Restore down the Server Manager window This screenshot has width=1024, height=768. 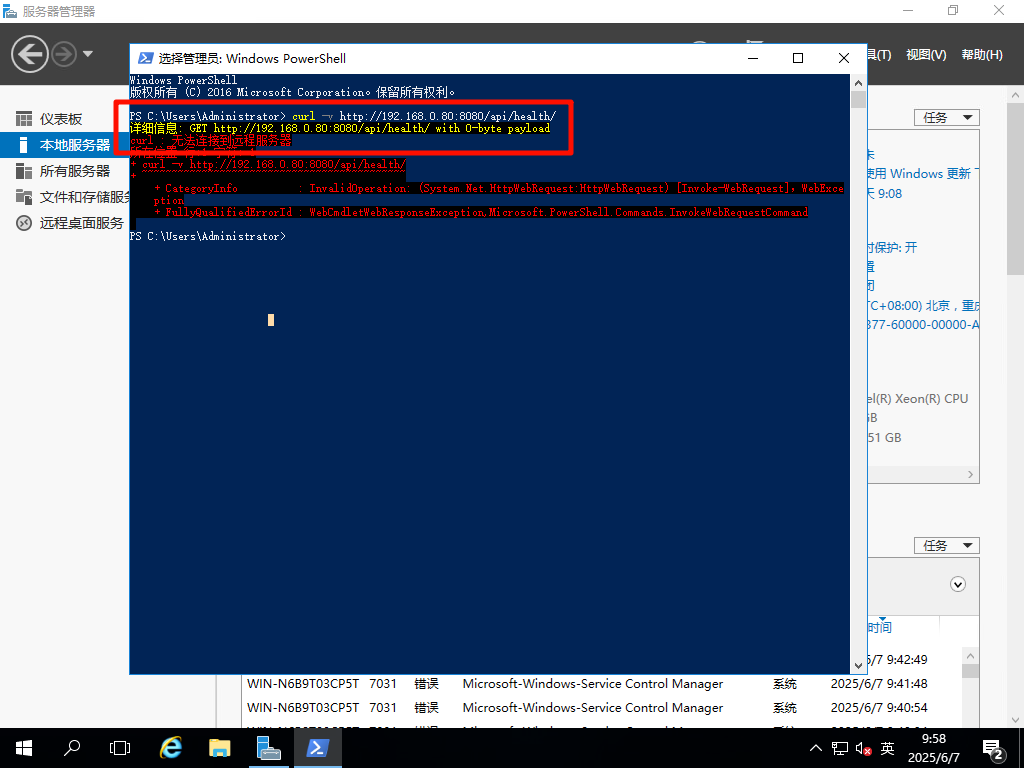coord(953,10)
